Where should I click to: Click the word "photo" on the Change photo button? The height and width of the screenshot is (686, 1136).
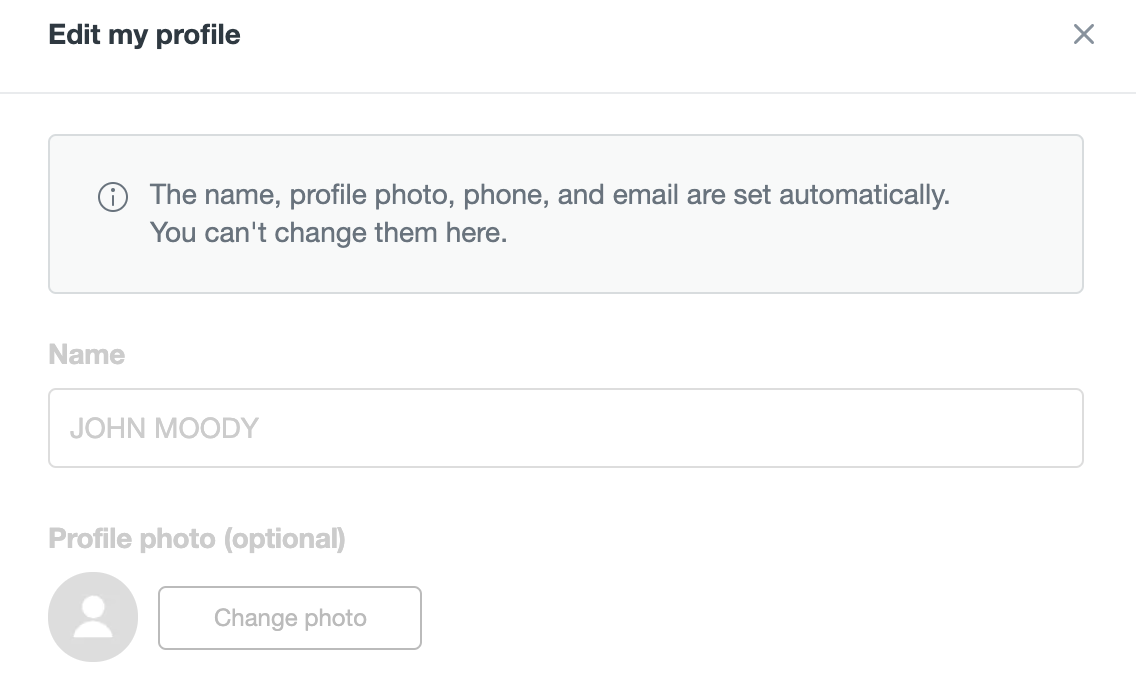tap(335, 618)
